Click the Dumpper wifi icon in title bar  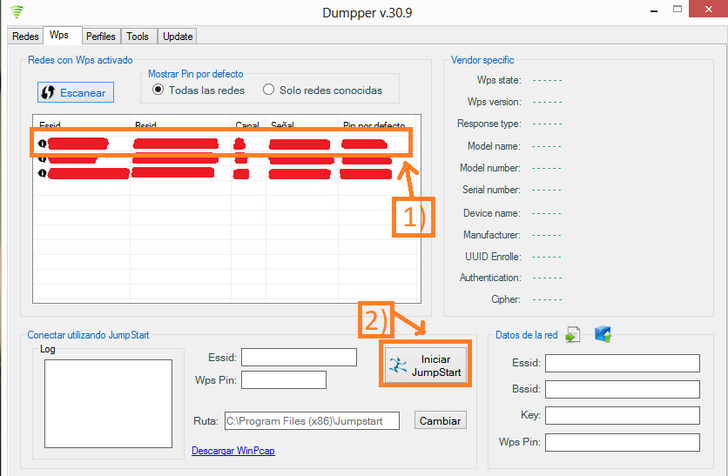click(16, 11)
